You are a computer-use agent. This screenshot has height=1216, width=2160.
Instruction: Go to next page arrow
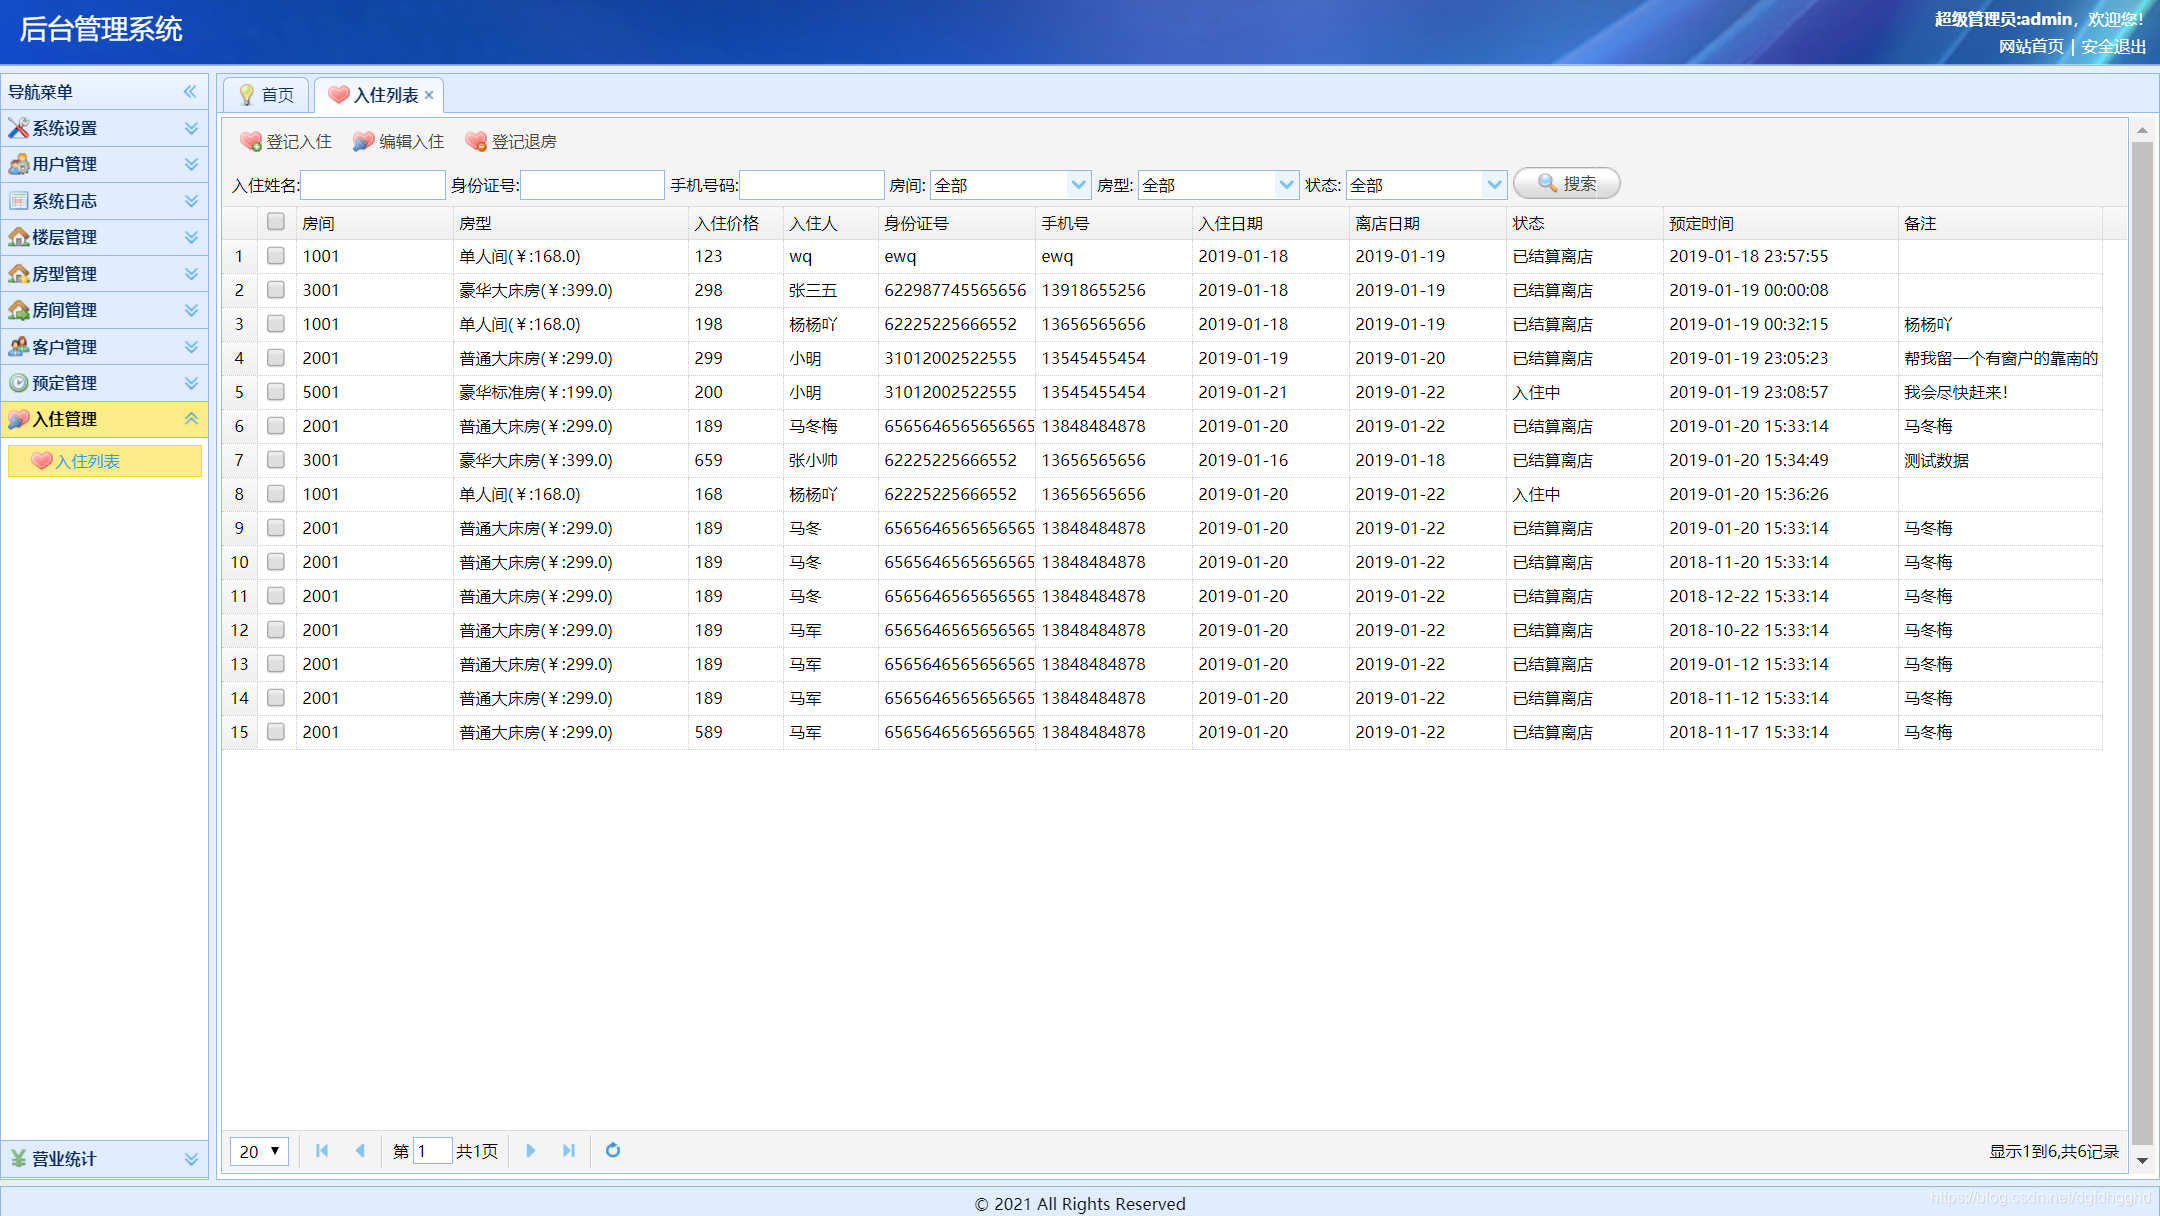tap(531, 1150)
